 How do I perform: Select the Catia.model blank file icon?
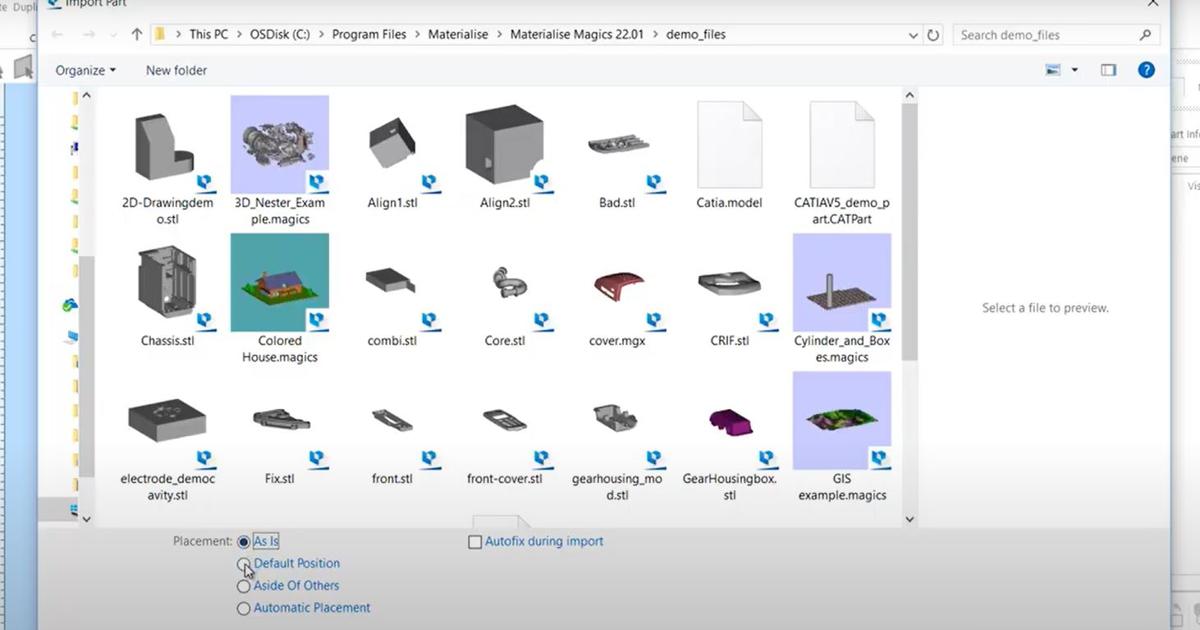pyautogui.click(x=729, y=144)
